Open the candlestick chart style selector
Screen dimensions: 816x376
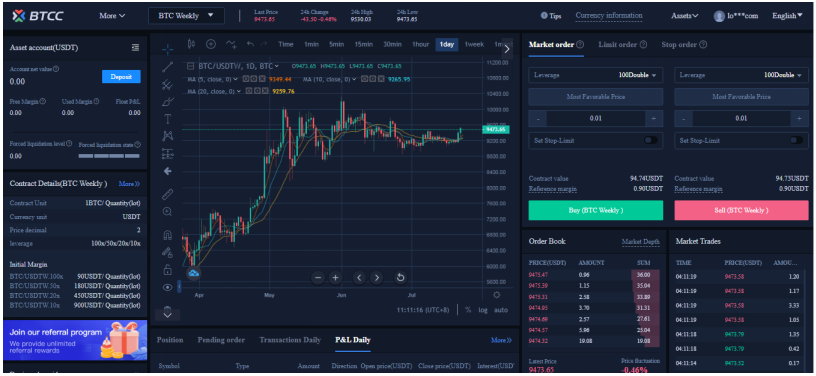191,44
